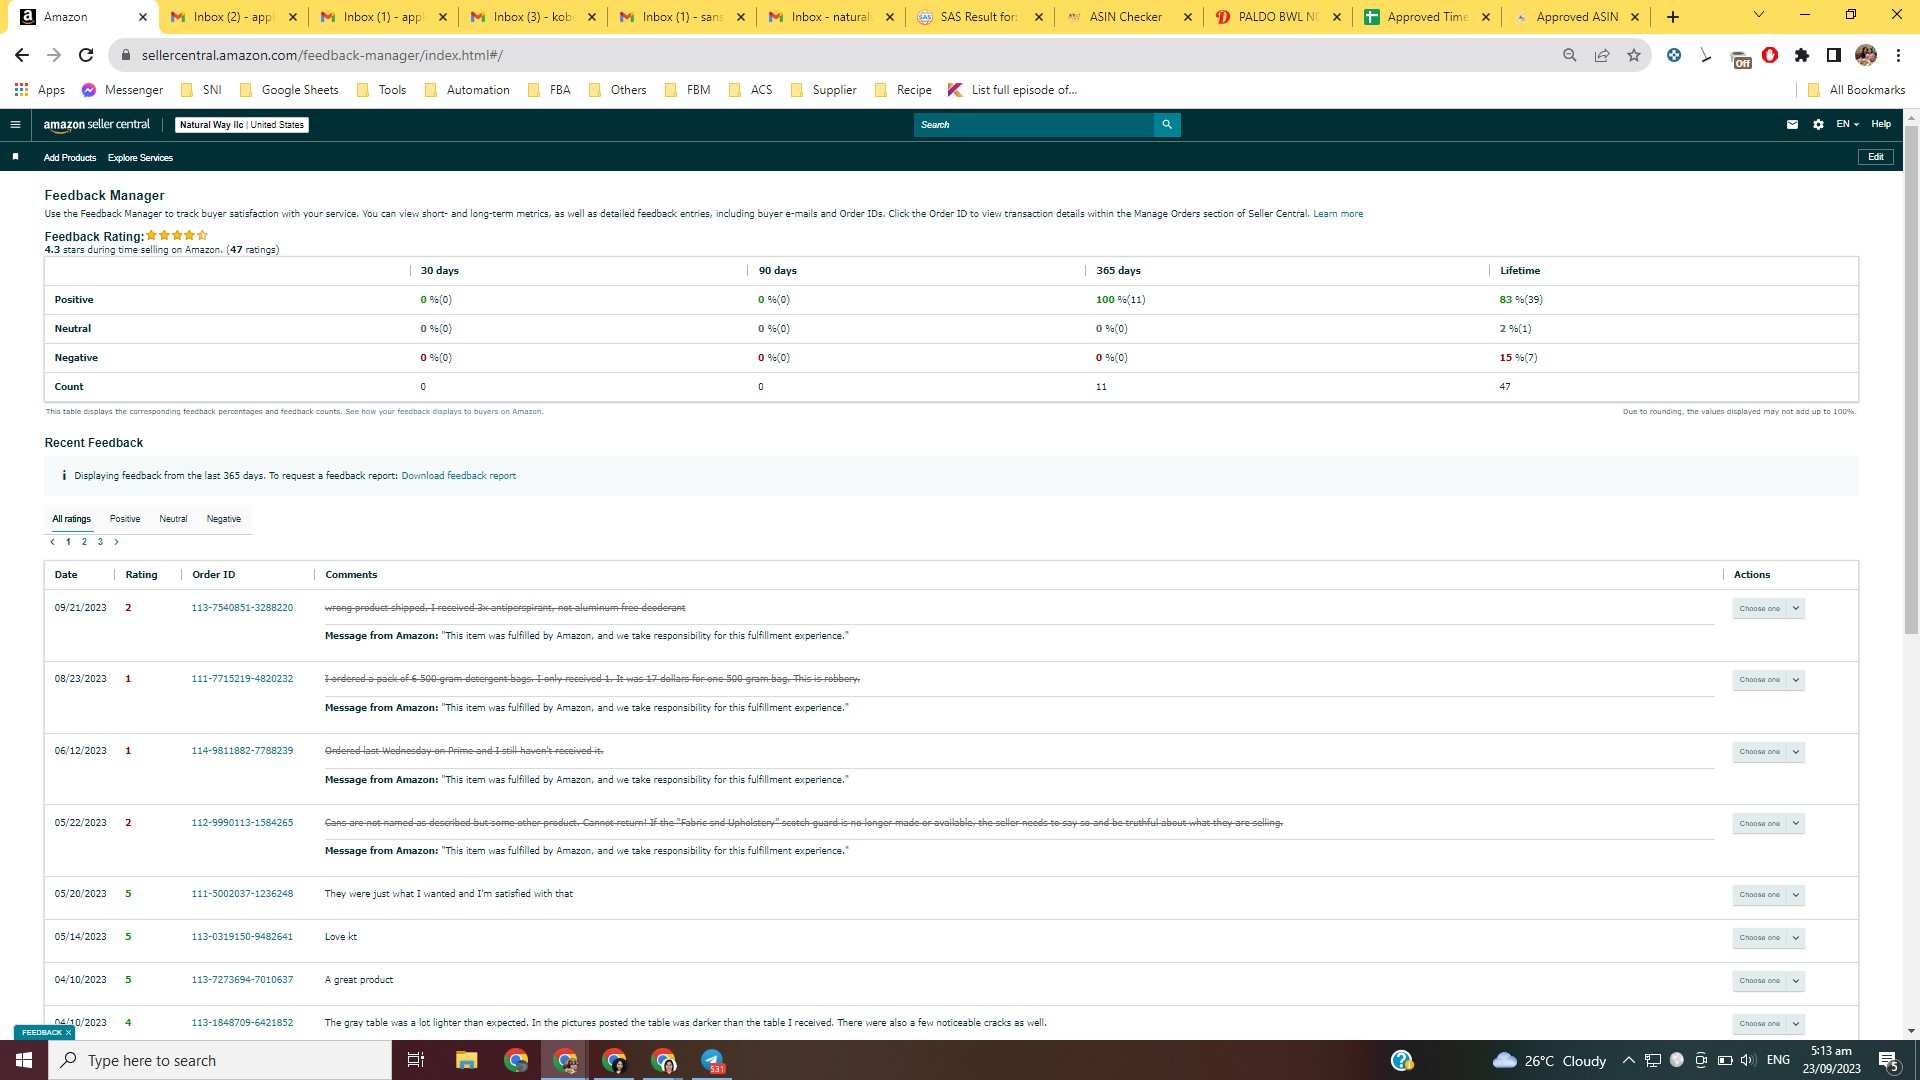1920x1080 pixels.
Task: Reload the page with the refresh icon
Action: [86, 55]
